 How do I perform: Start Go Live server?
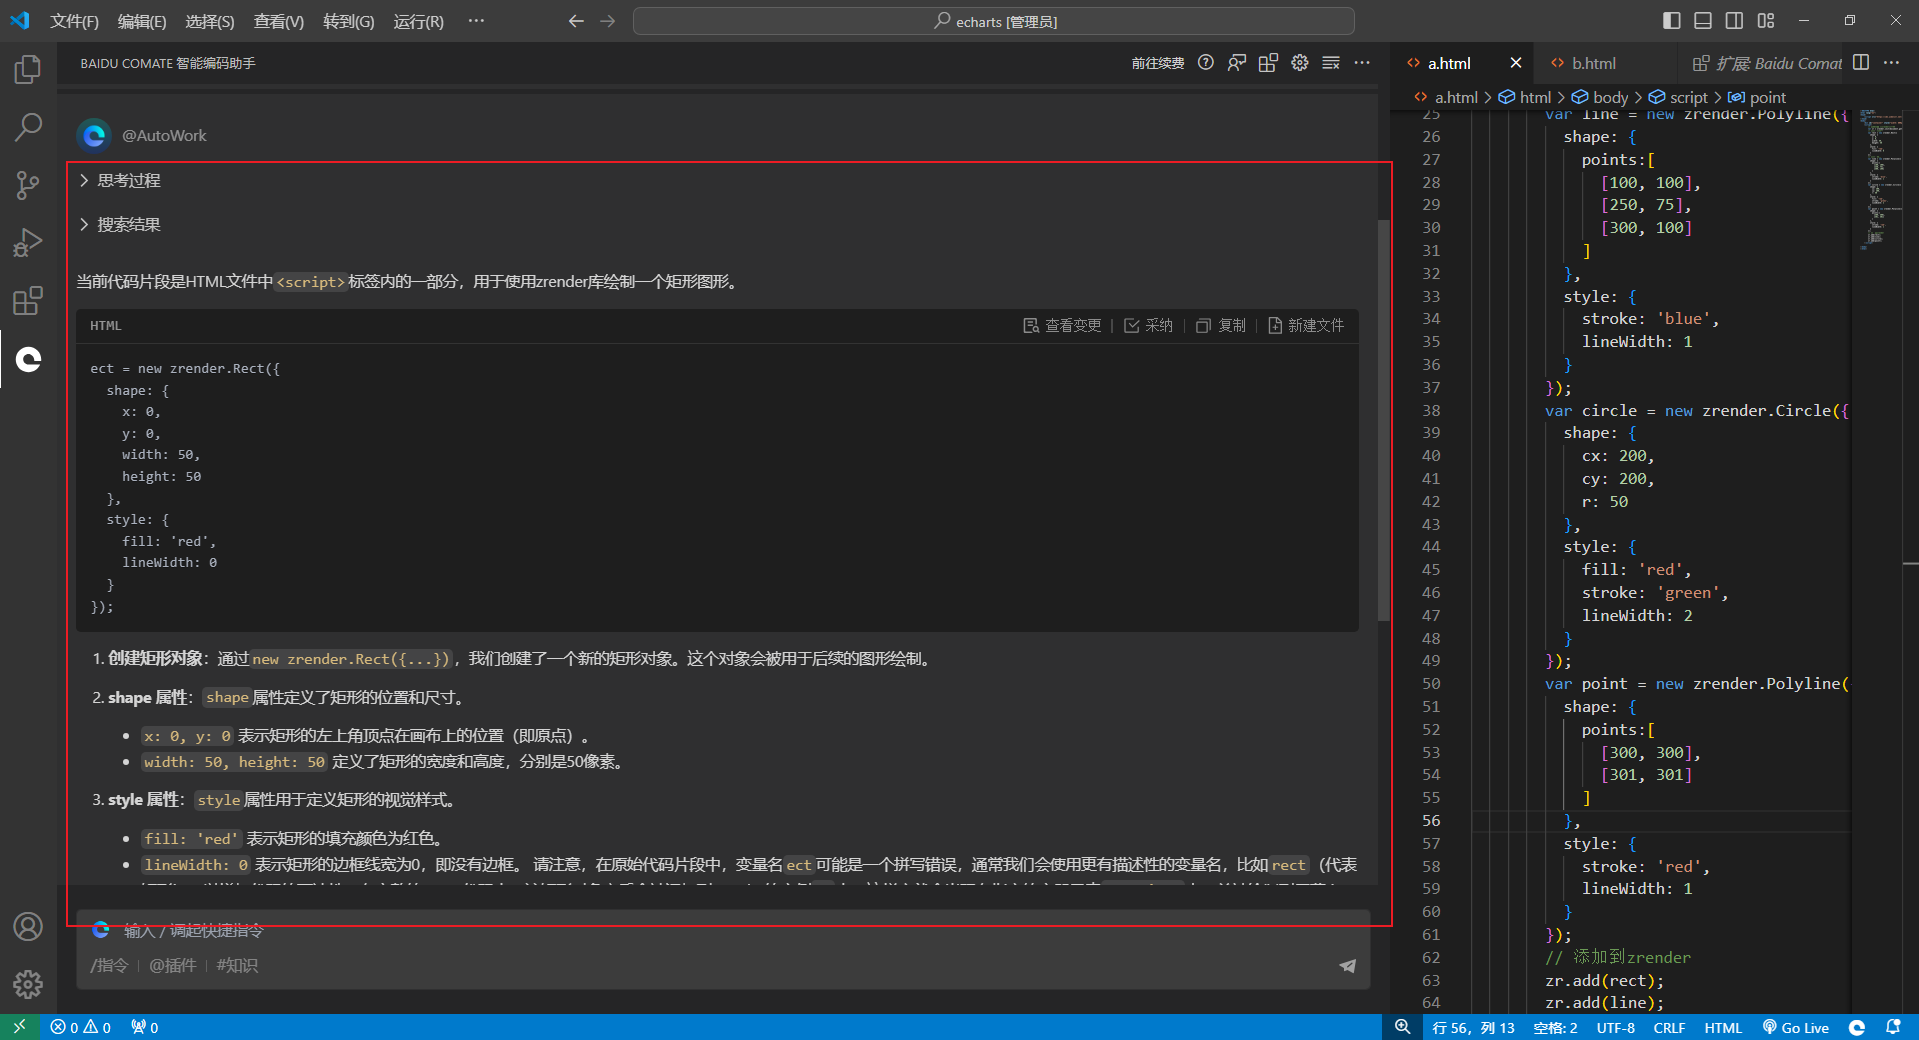[1796, 1027]
